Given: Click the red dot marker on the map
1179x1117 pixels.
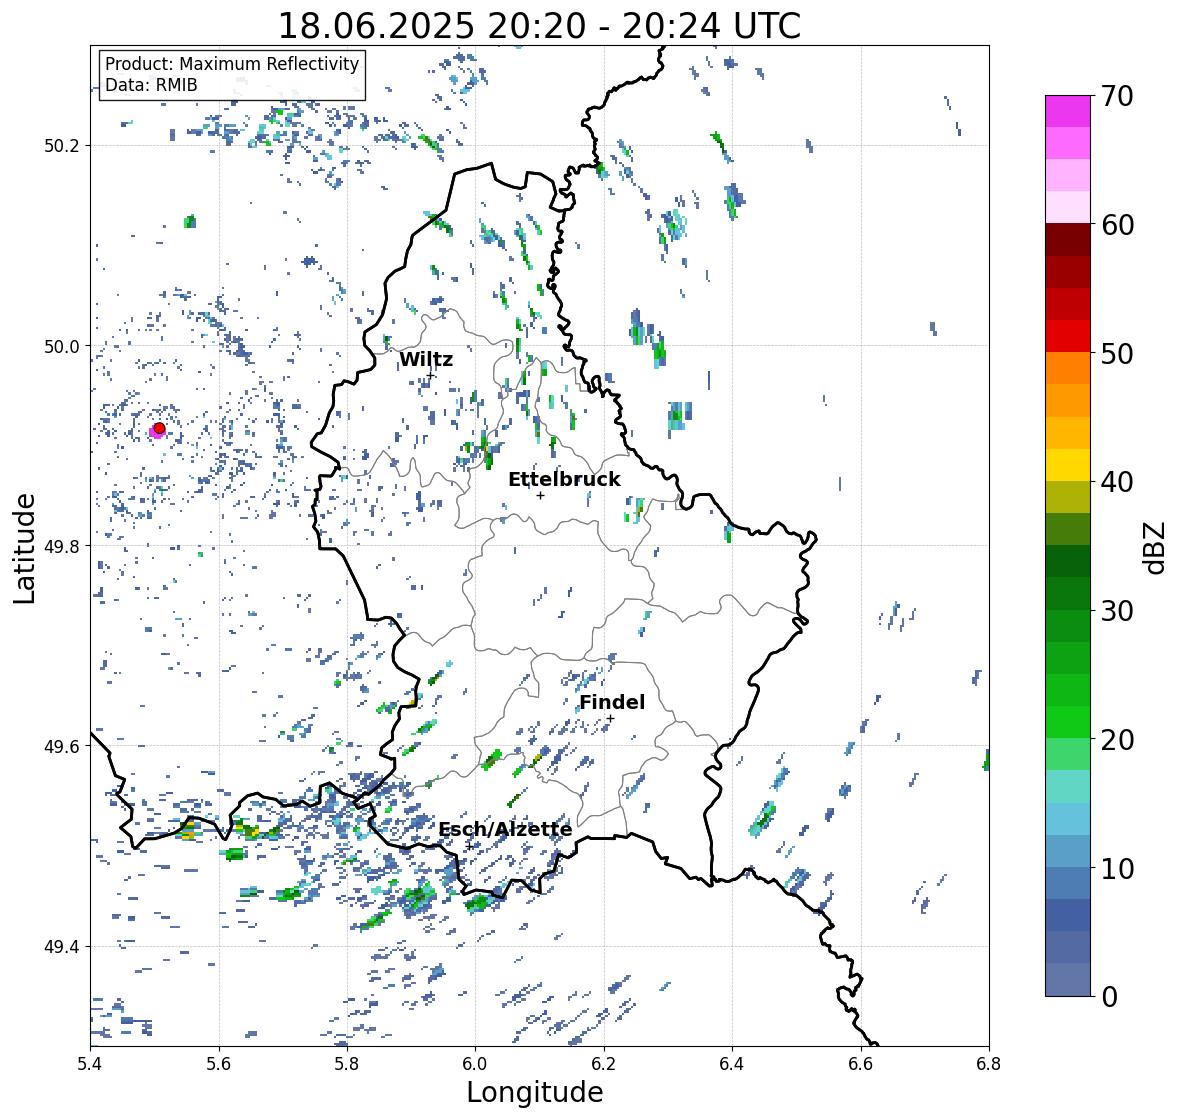Looking at the screenshot, I should (159, 428).
